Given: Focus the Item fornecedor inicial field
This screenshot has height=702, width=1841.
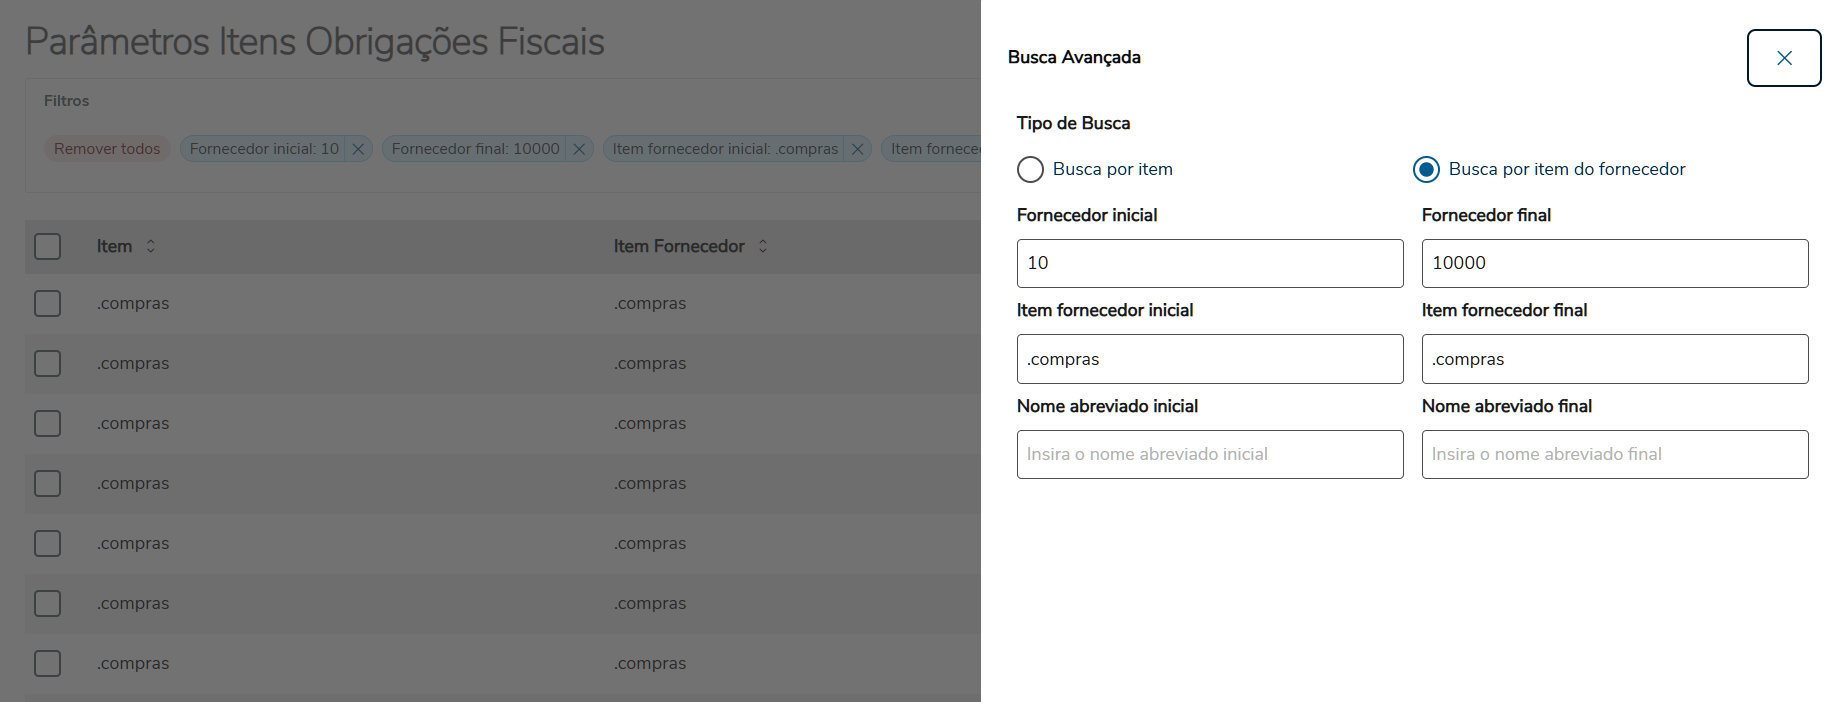Looking at the screenshot, I should 1209,359.
